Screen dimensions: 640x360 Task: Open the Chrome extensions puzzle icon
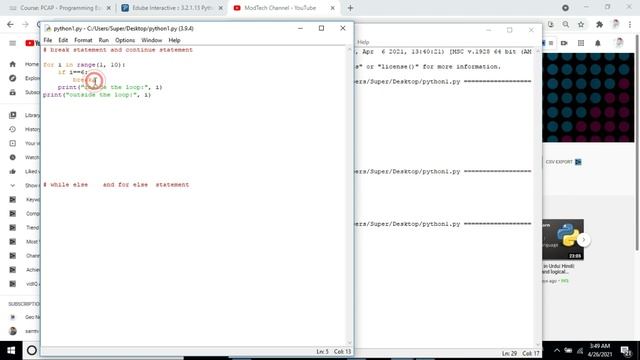click(599, 24)
